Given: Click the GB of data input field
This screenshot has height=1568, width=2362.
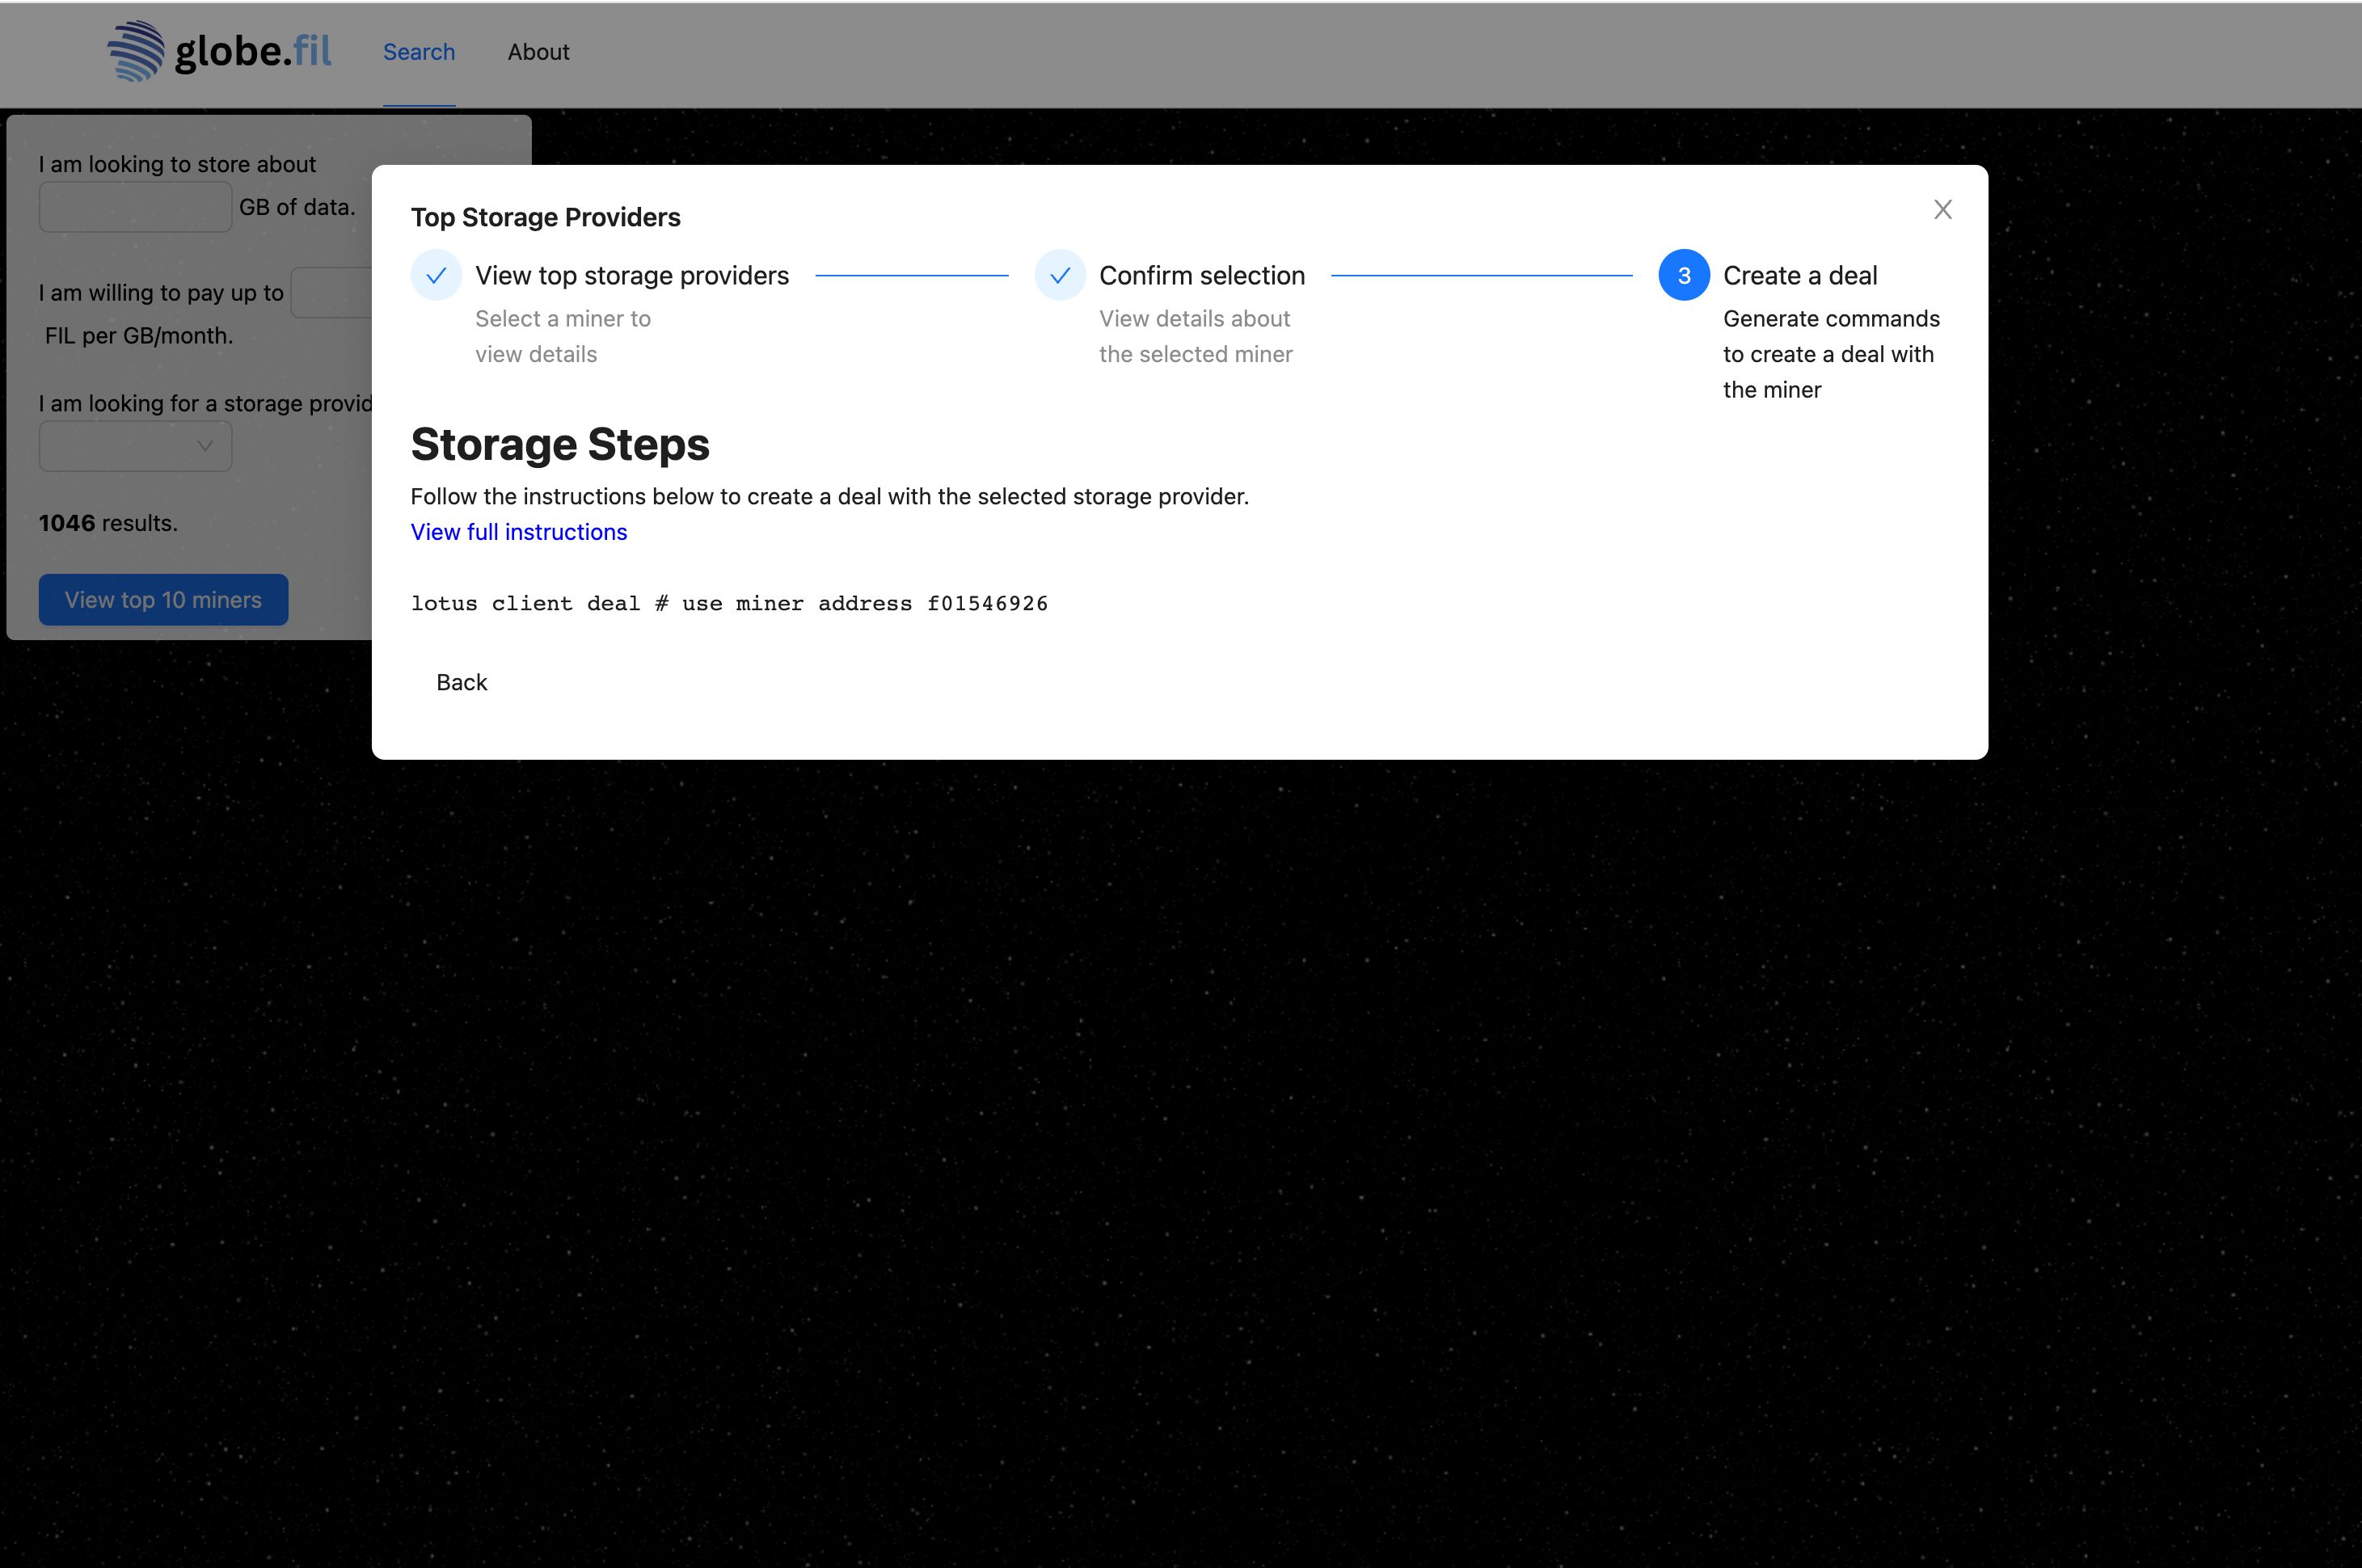Looking at the screenshot, I should click(x=135, y=207).
